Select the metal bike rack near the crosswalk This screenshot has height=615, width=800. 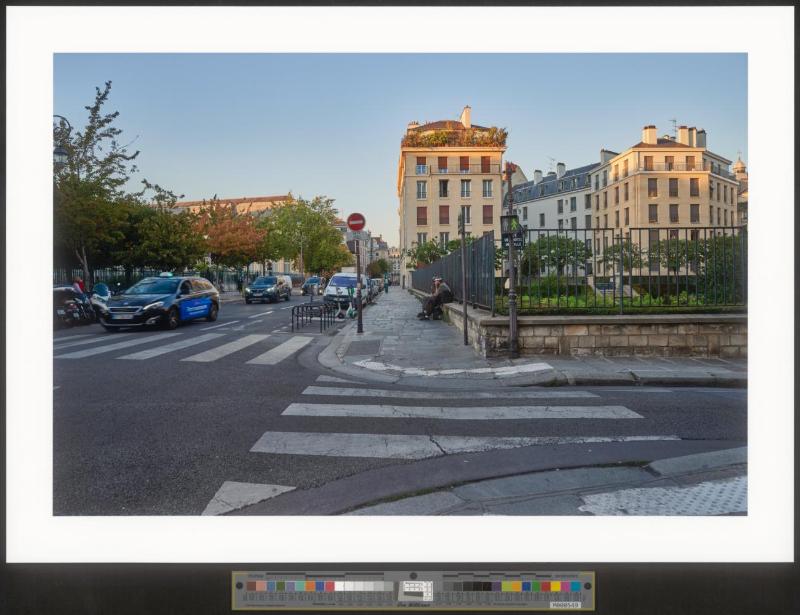point(312,316)
